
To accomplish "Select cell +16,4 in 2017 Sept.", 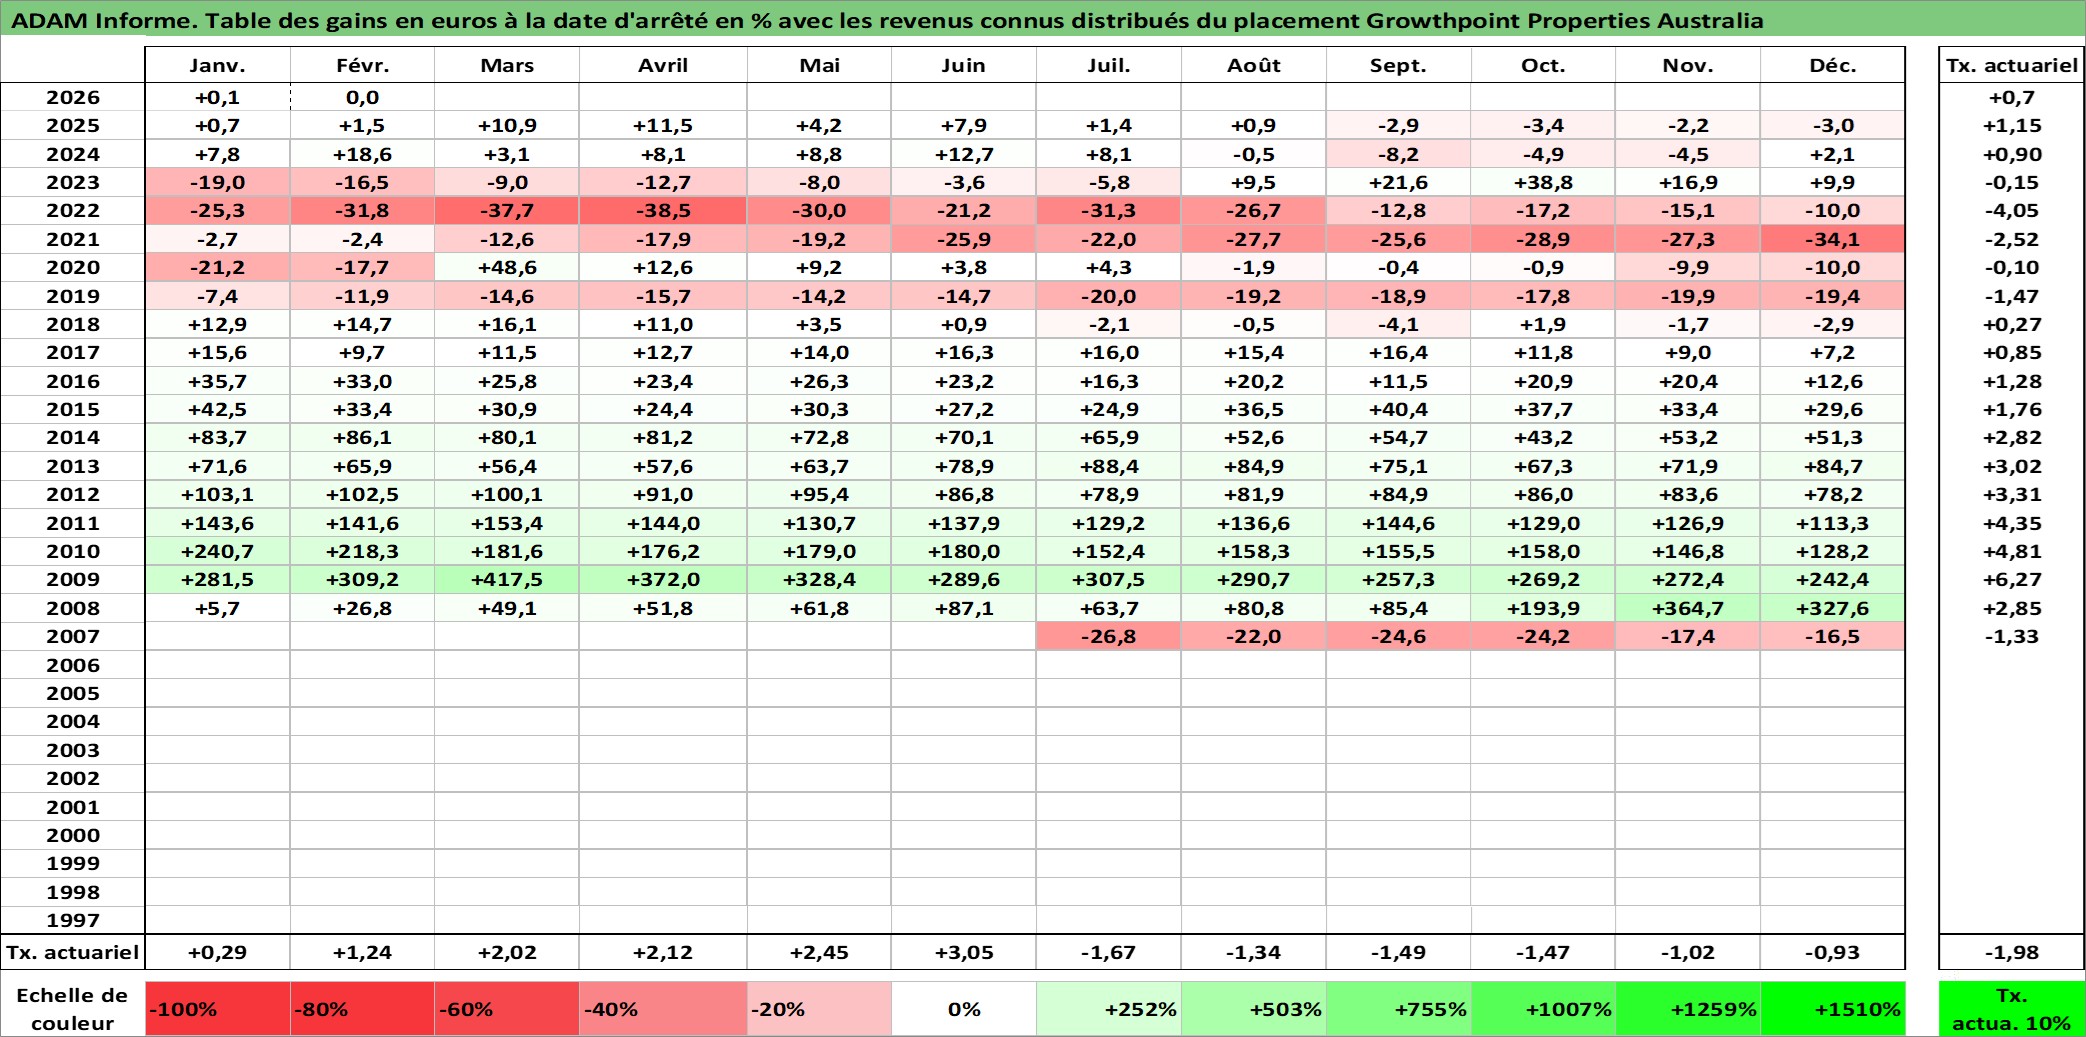I will [1398, 352].
